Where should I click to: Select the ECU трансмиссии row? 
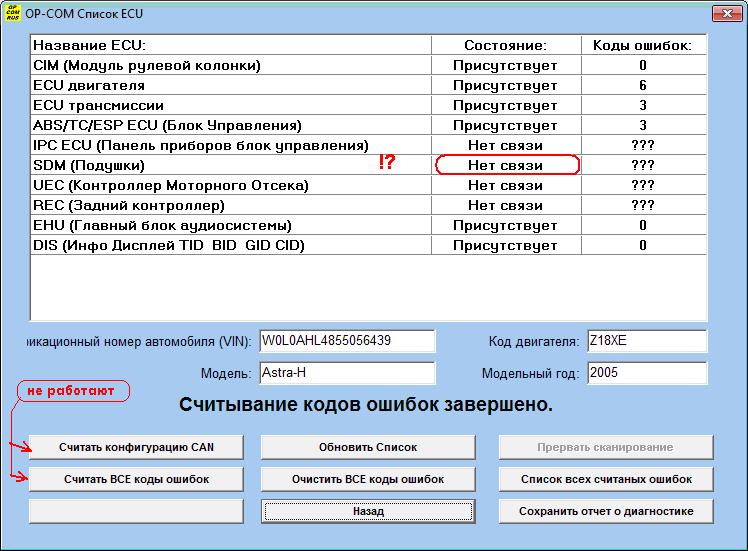click(368, 105)
